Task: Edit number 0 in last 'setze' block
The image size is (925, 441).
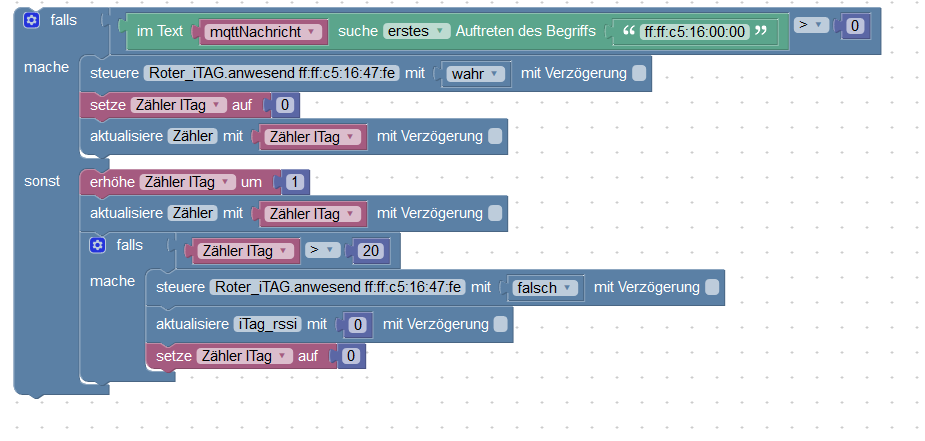Action: [x=351, y=356]
